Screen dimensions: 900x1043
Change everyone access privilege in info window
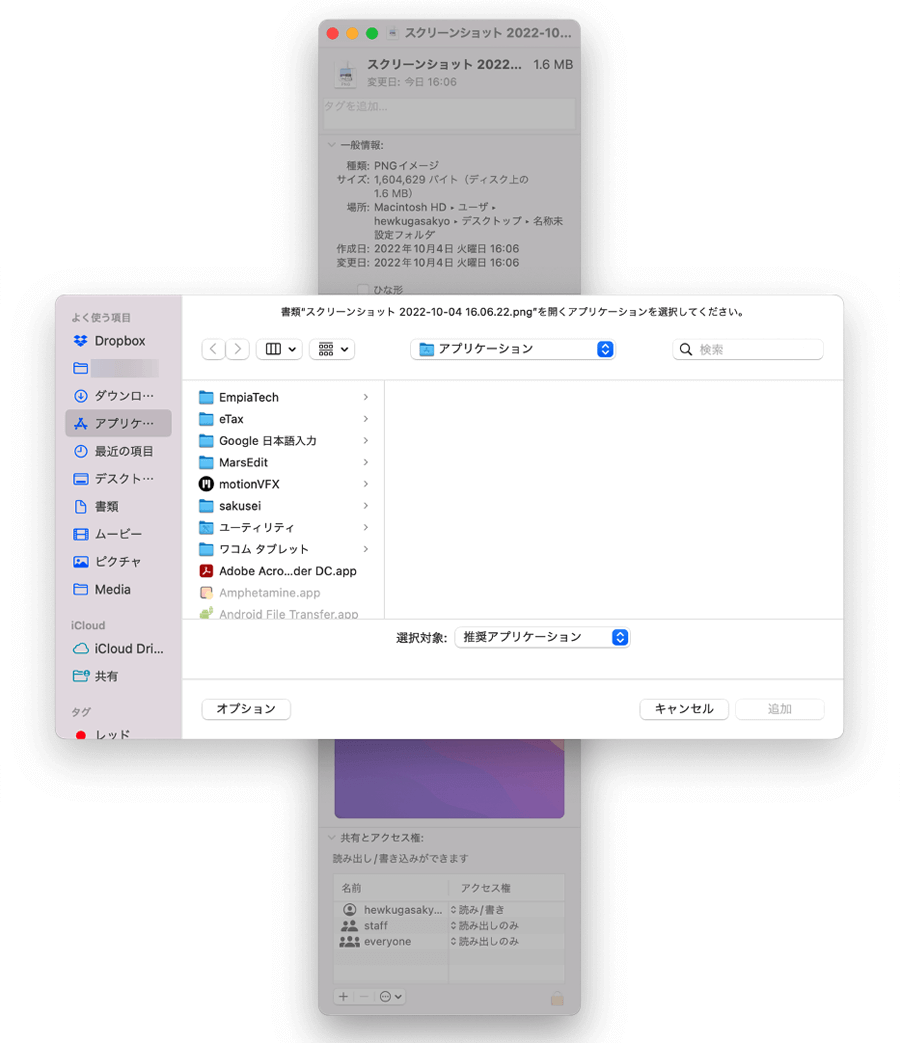tap(485, 941)
